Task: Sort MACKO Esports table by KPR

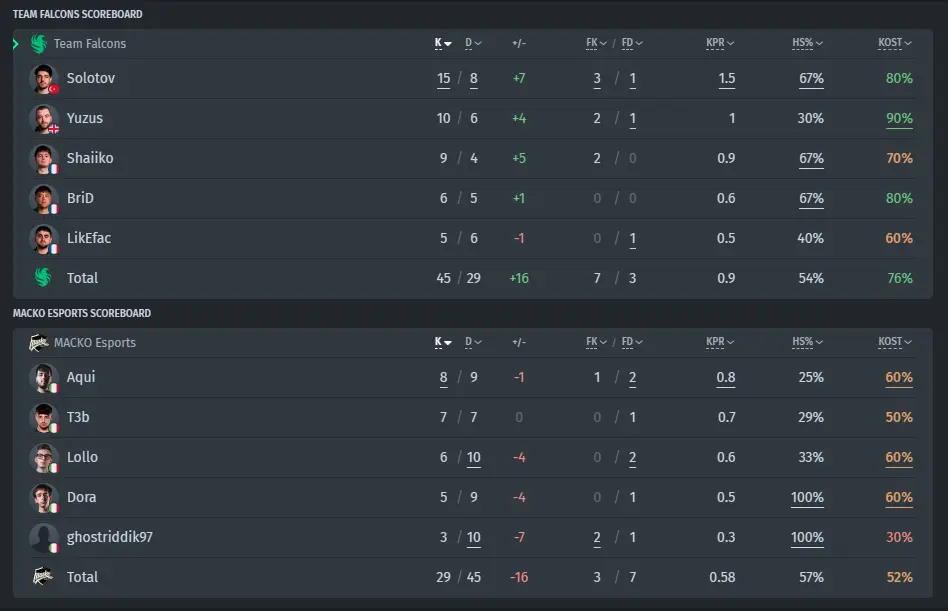Action: [720, 342]
